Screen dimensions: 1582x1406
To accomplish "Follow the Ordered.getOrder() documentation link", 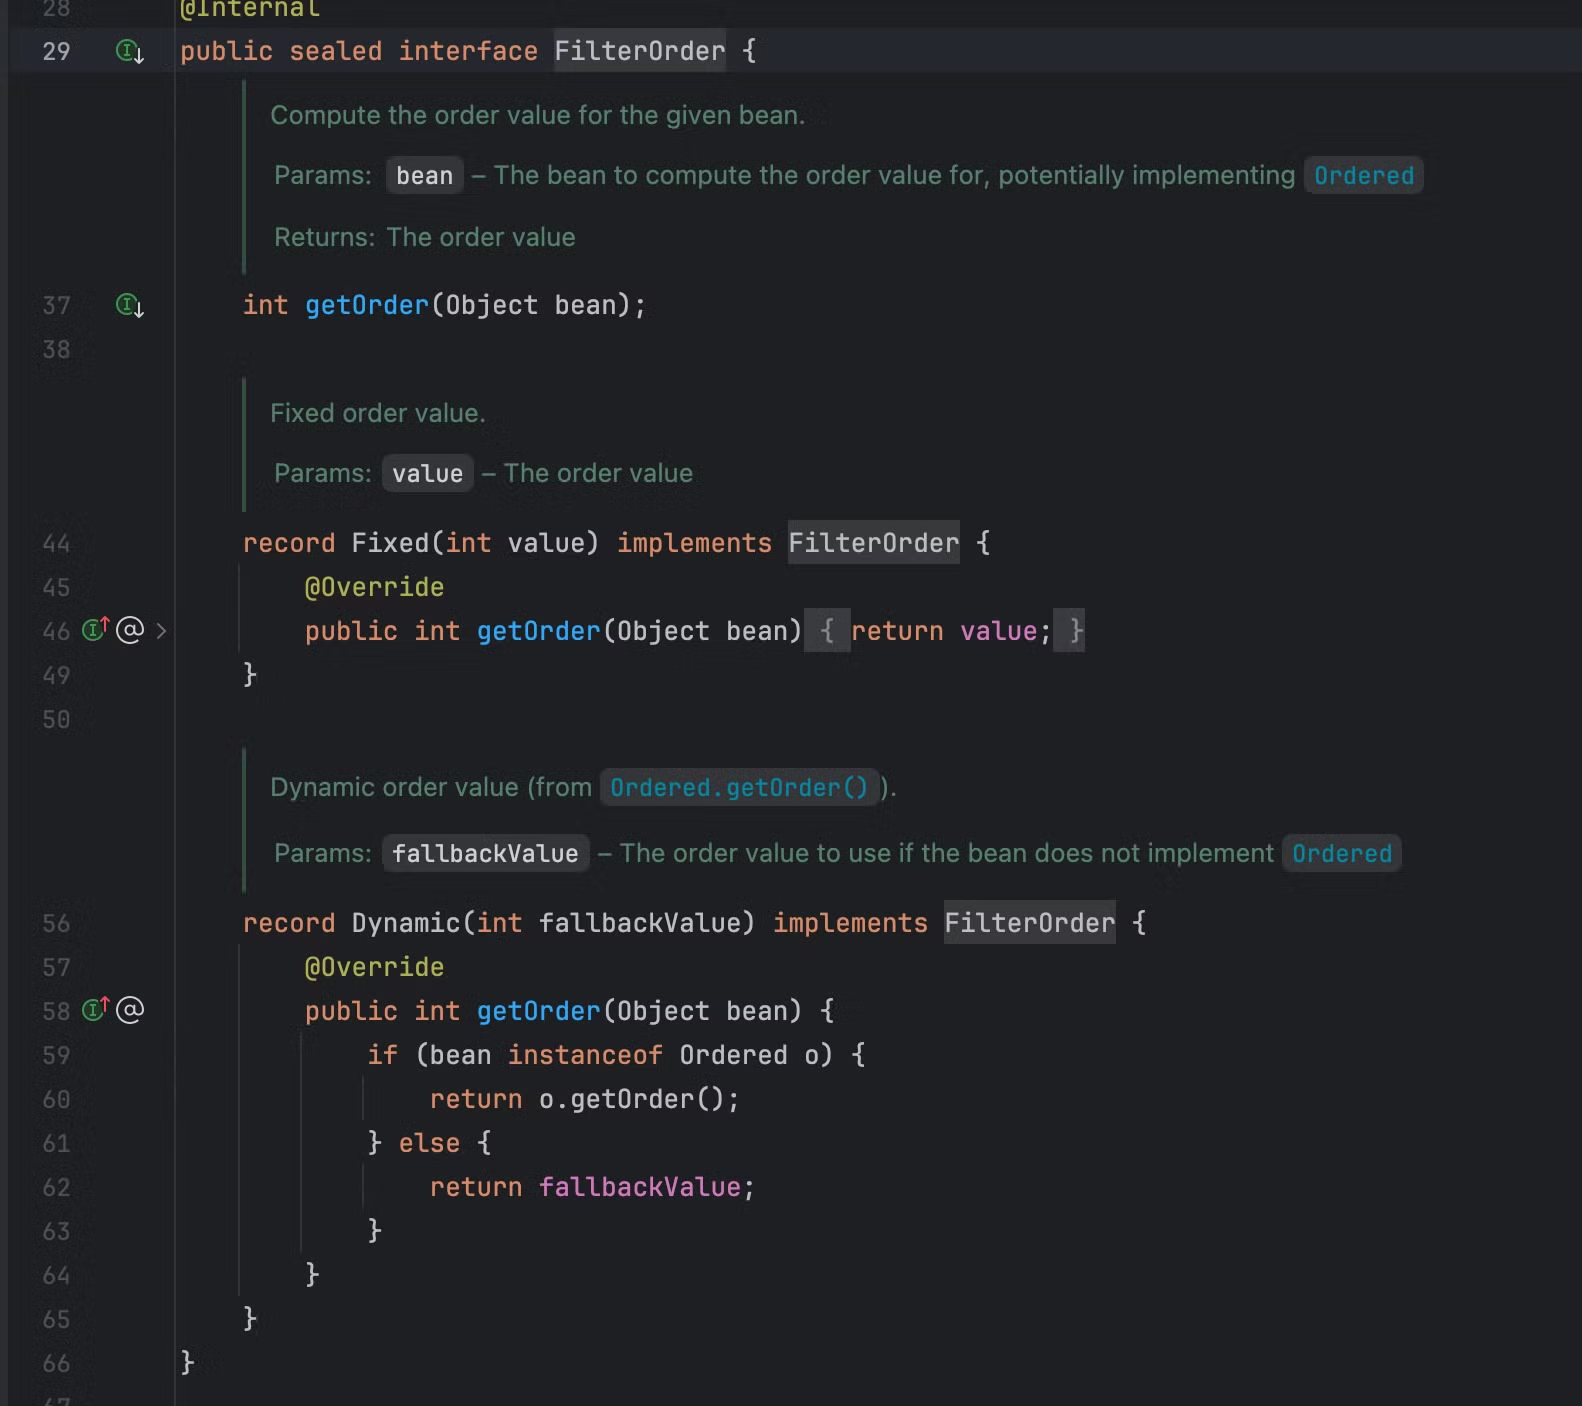I will [x=739, y=788].
